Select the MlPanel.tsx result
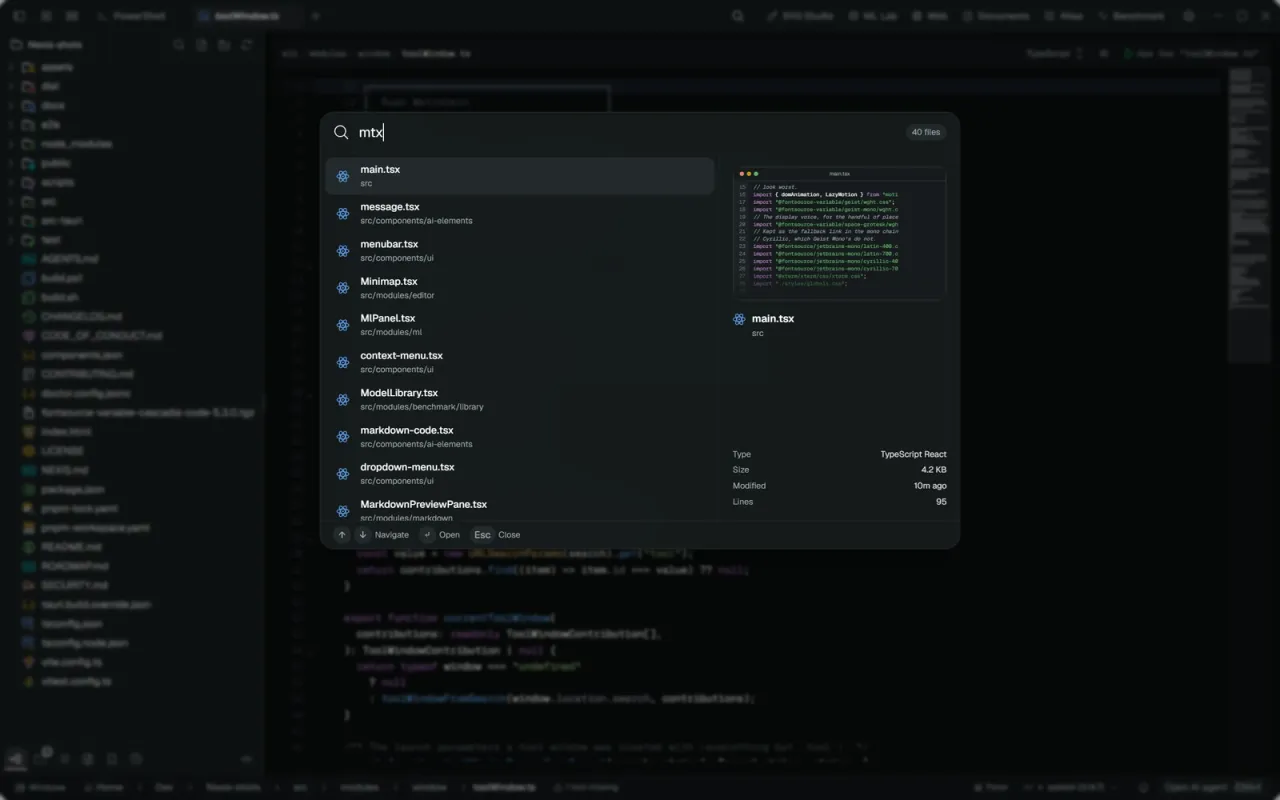1280x800 pixels. click(520, 325)
